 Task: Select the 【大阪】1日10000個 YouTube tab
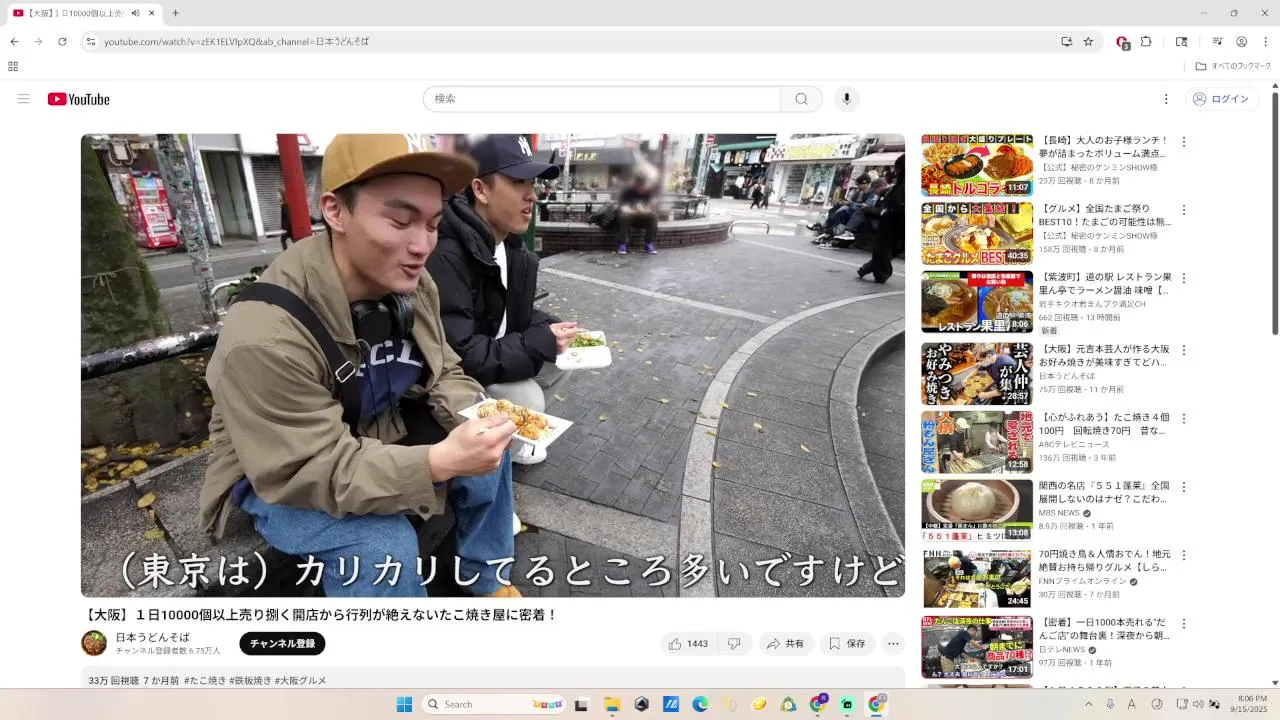85,13
